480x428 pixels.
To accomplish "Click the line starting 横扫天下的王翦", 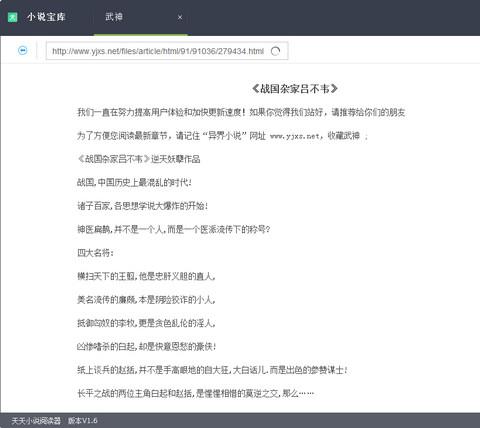I will click(x=146, y=276).
